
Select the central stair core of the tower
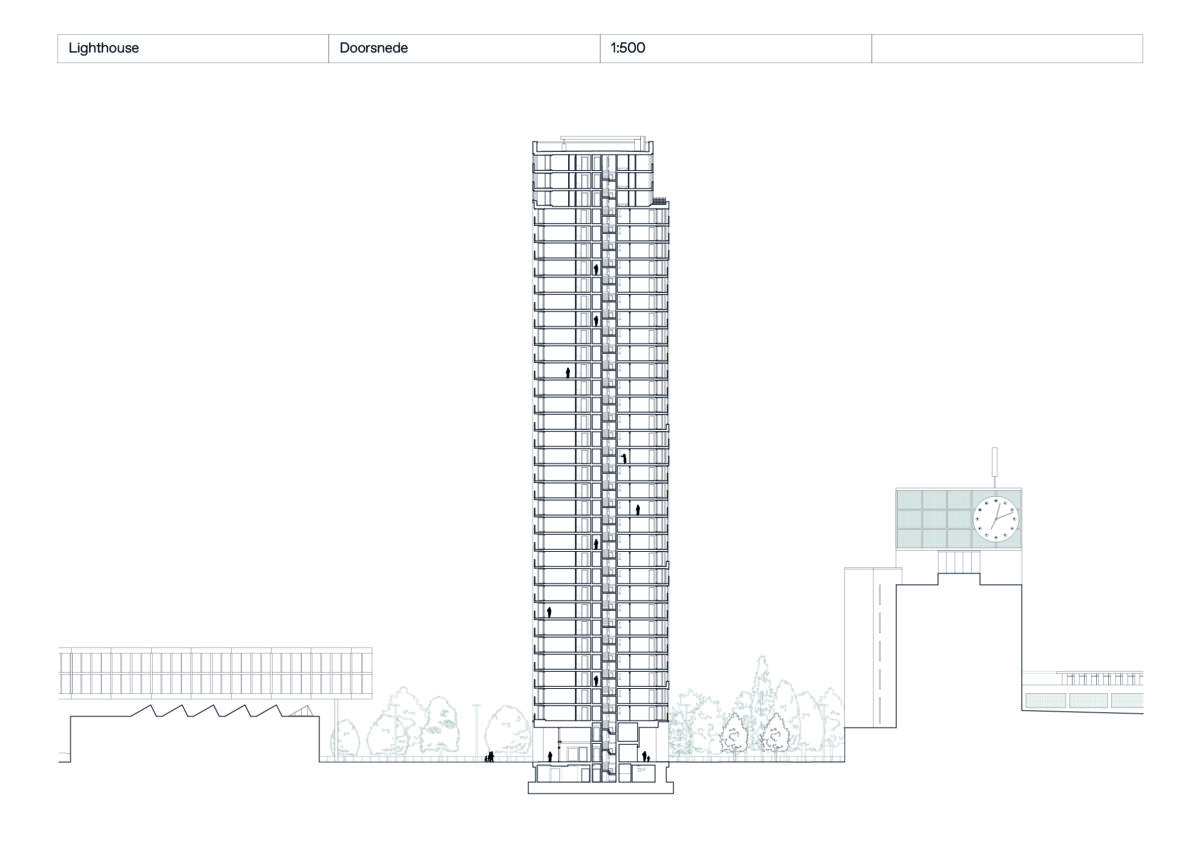608,450
